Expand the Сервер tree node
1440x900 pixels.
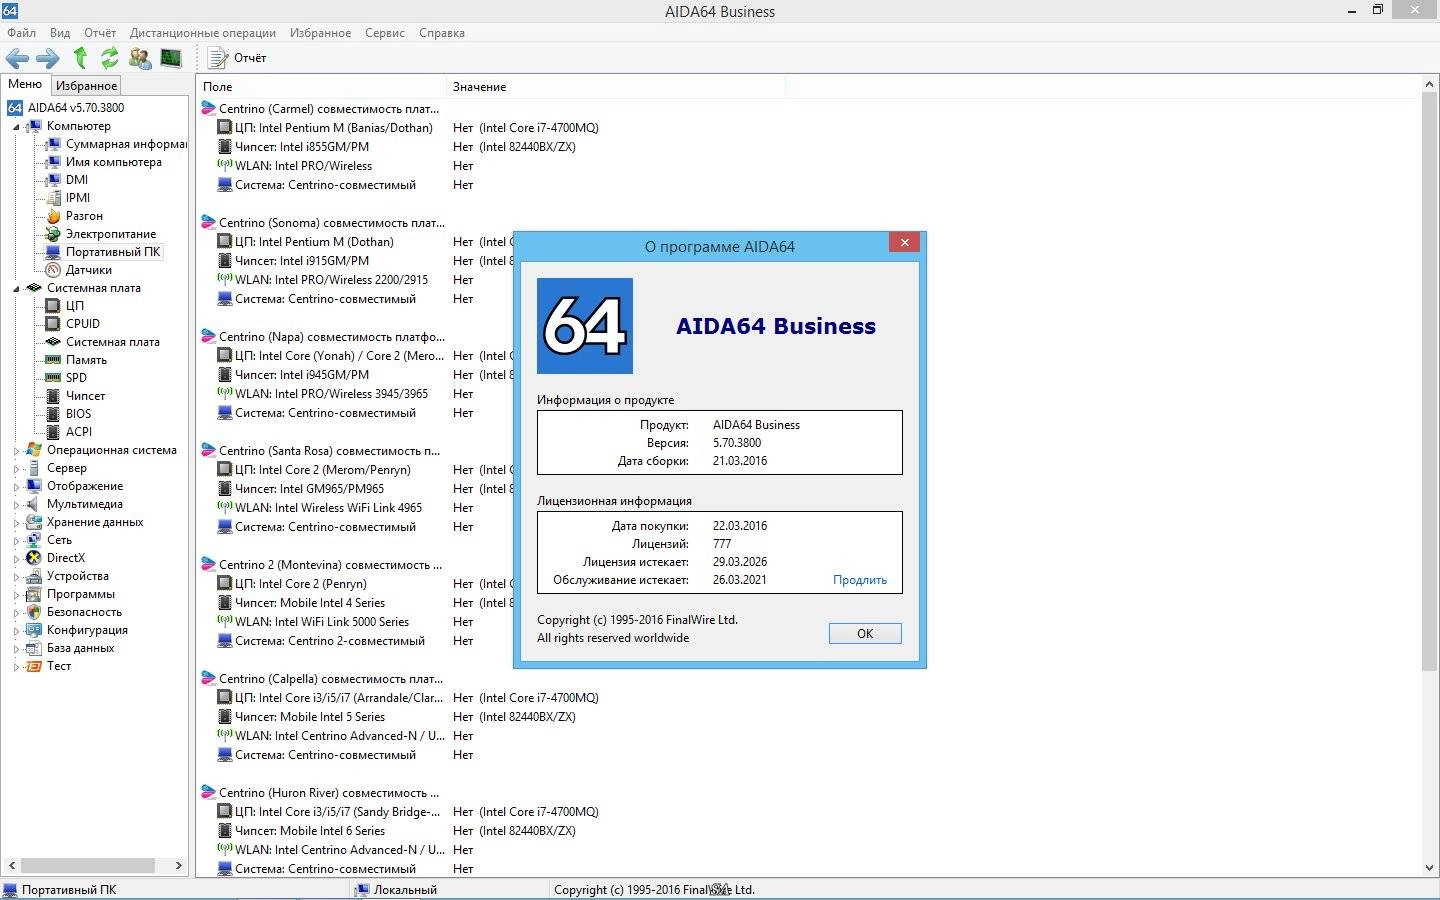pyautogui.click(x=16, y=469)
